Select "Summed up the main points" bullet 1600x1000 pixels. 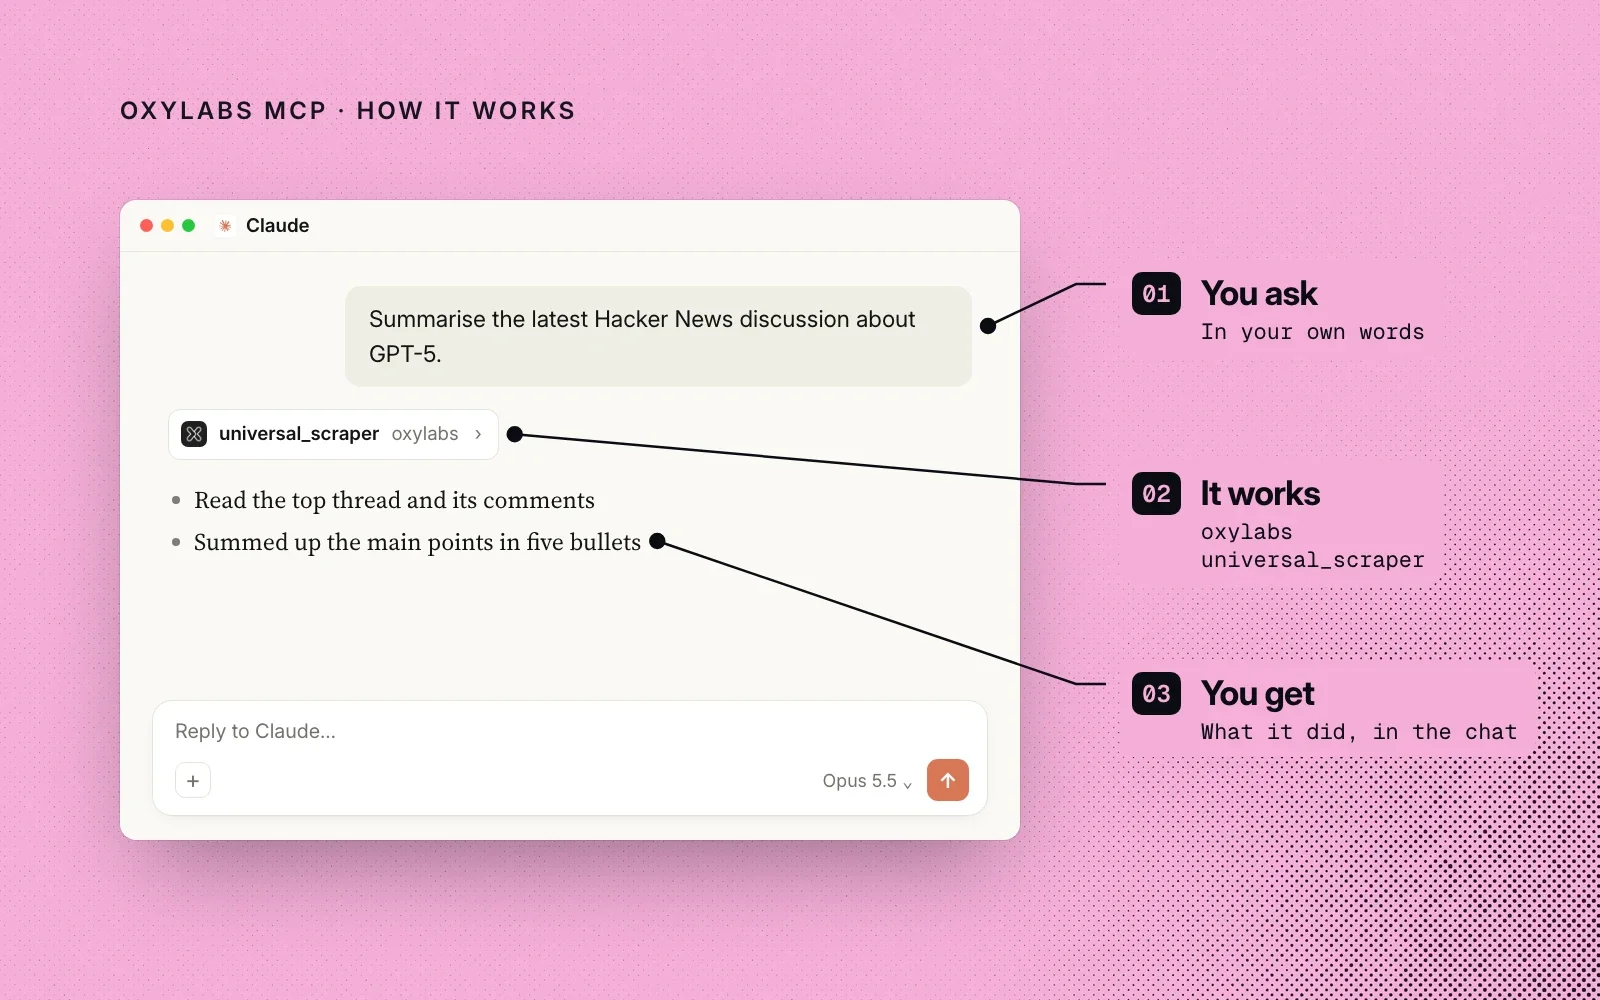(417, 542)
